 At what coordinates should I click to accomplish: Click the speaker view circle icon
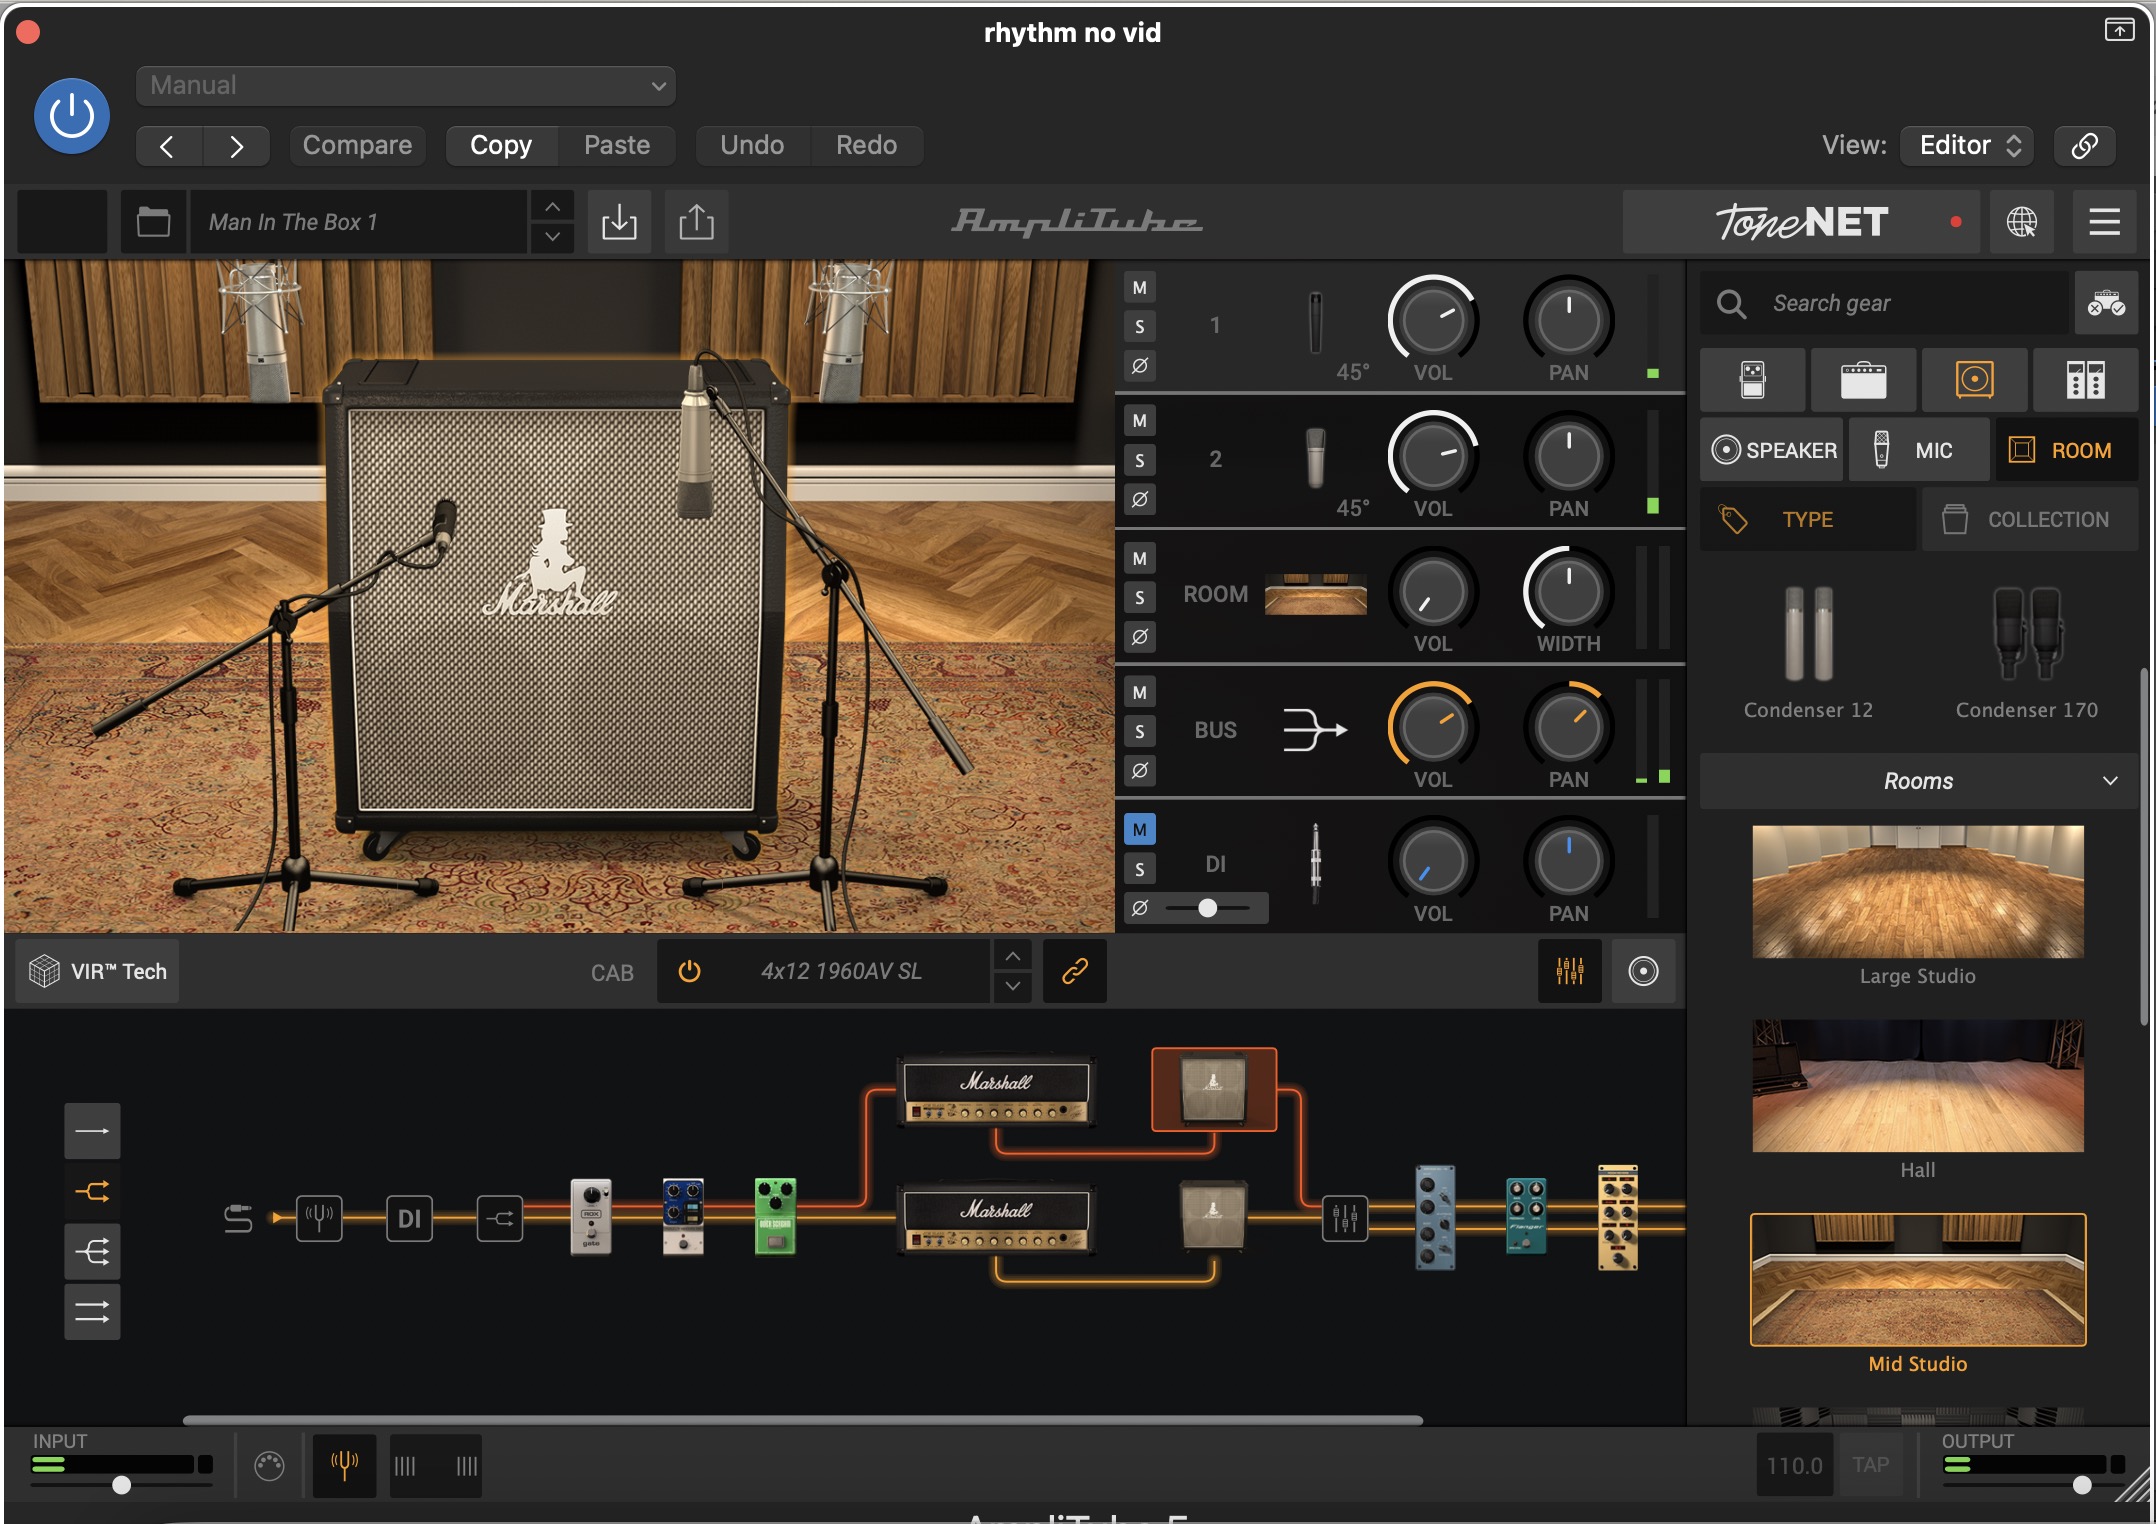tap(1643, 971)
